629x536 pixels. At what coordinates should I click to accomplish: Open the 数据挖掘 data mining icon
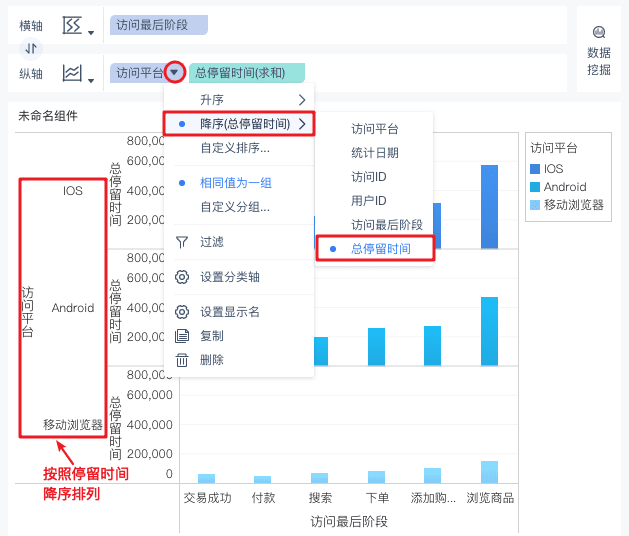click(599, 32)
